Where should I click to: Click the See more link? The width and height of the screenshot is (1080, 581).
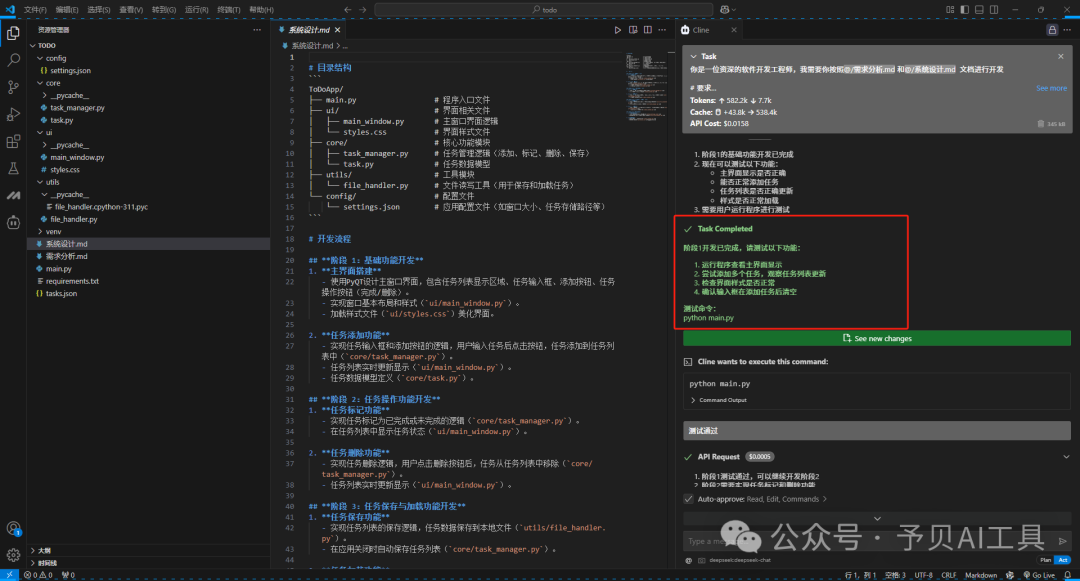click(1051, 88)
